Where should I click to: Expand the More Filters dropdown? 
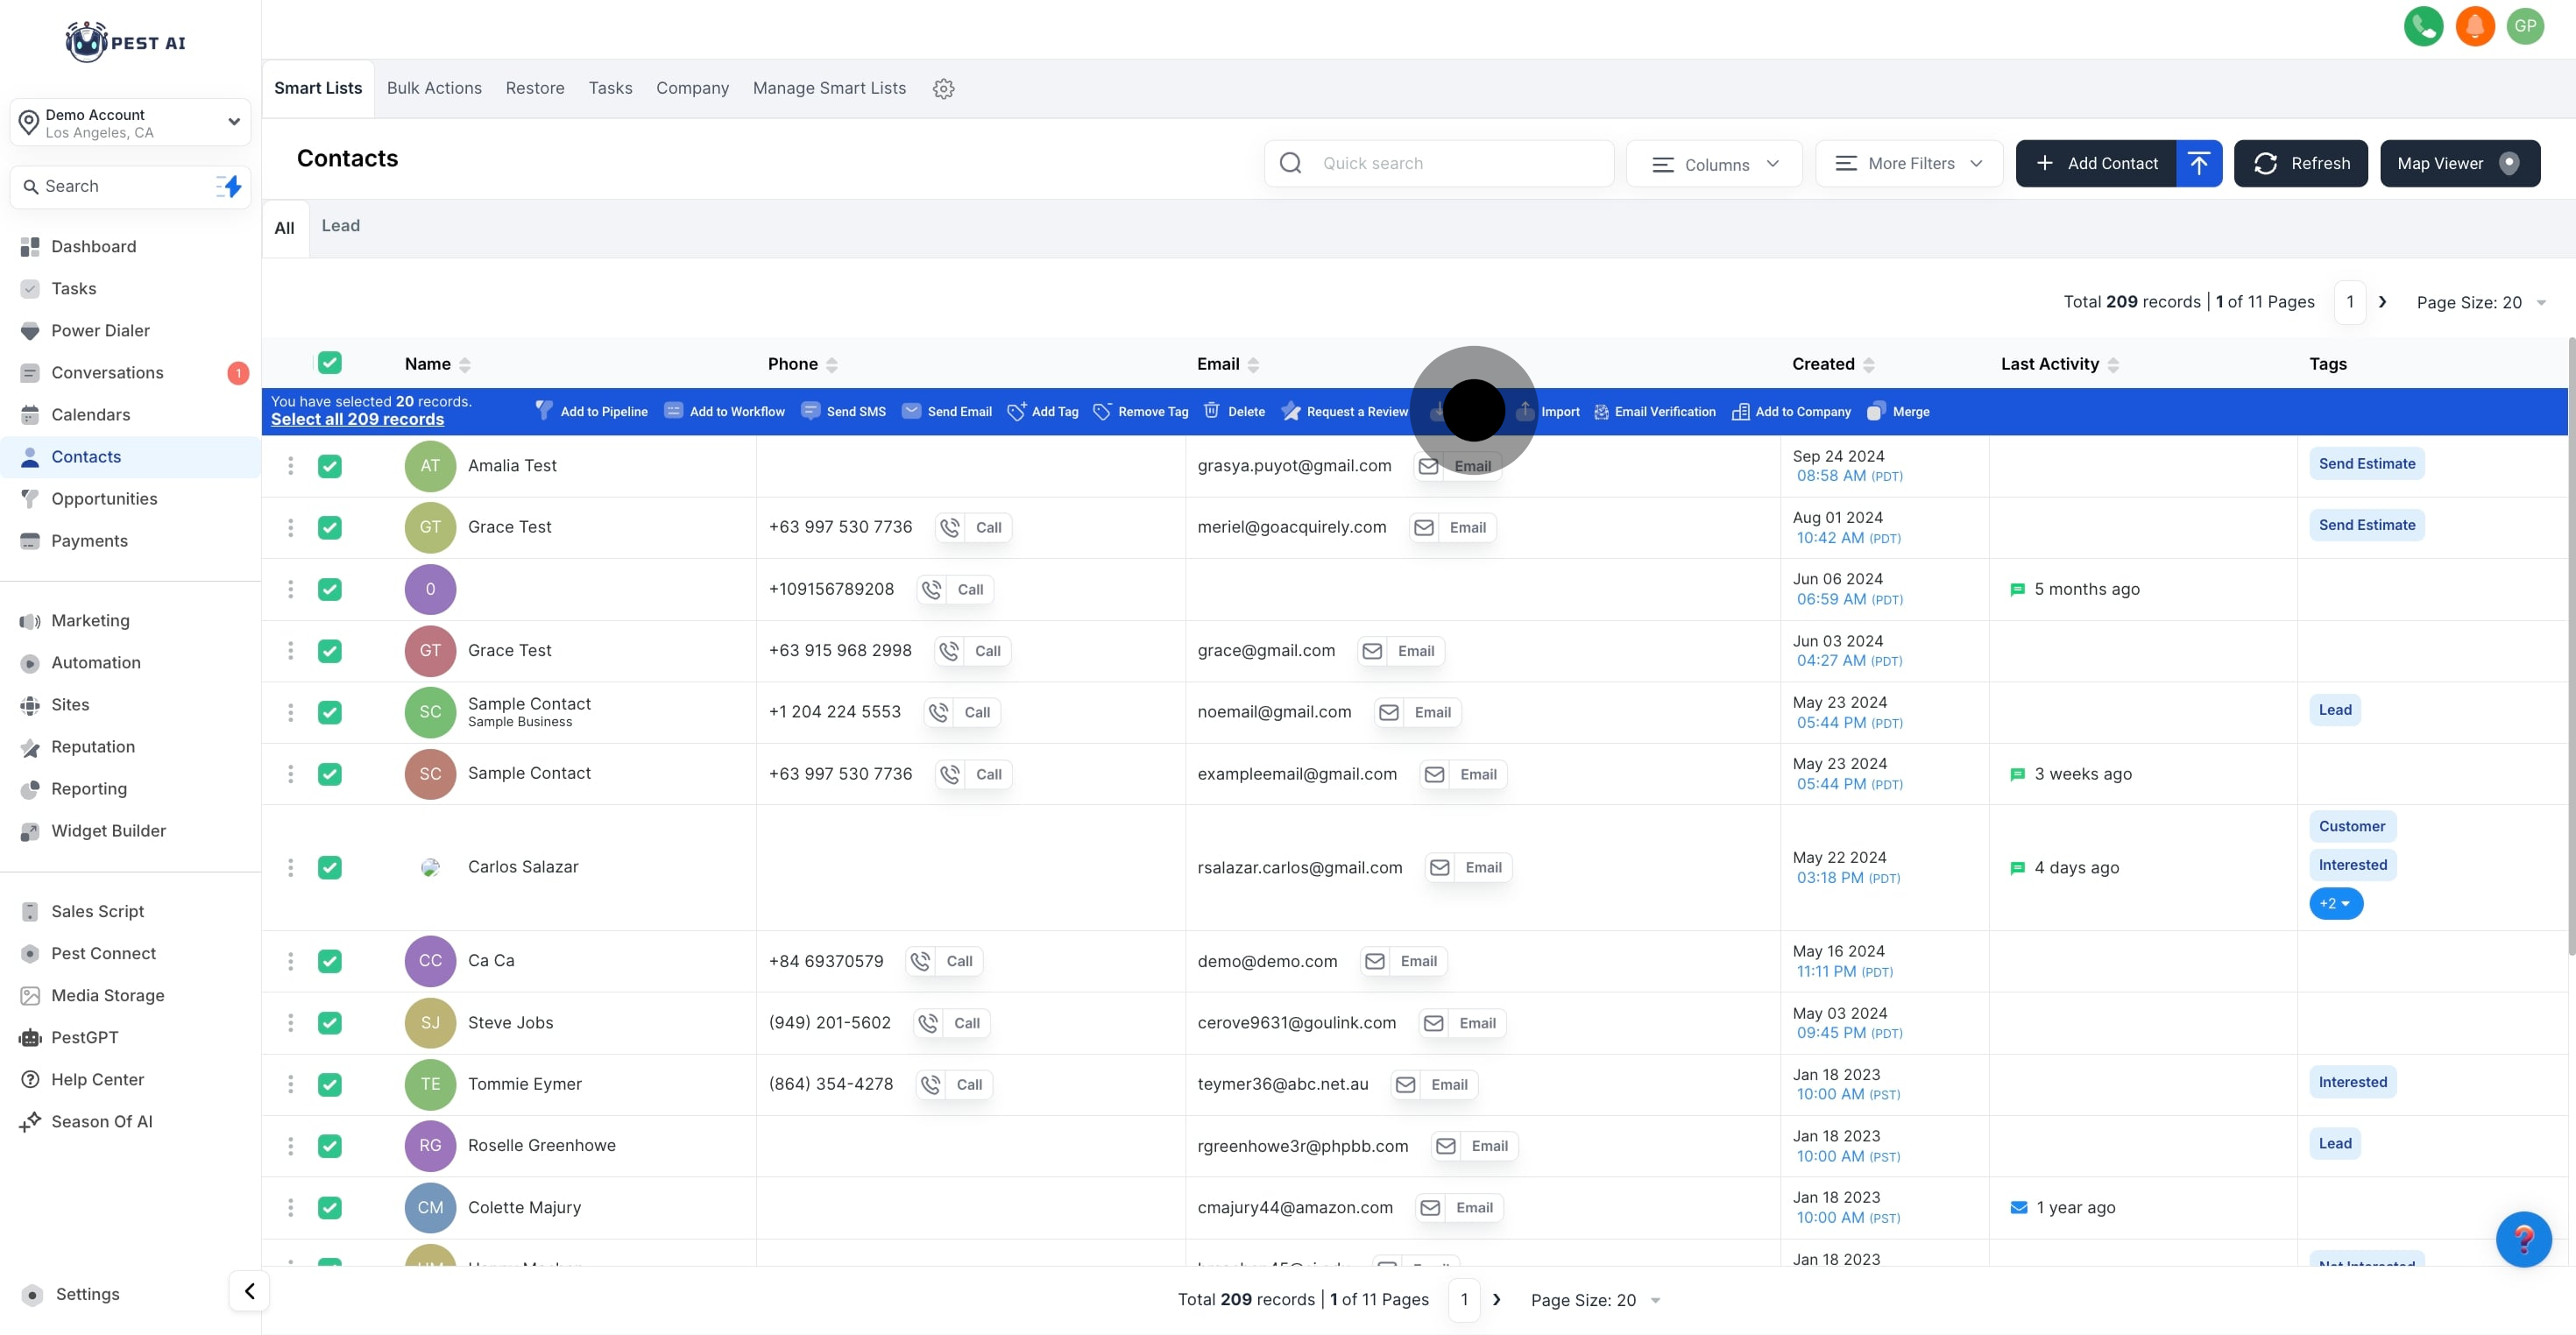pos(1908,164)
